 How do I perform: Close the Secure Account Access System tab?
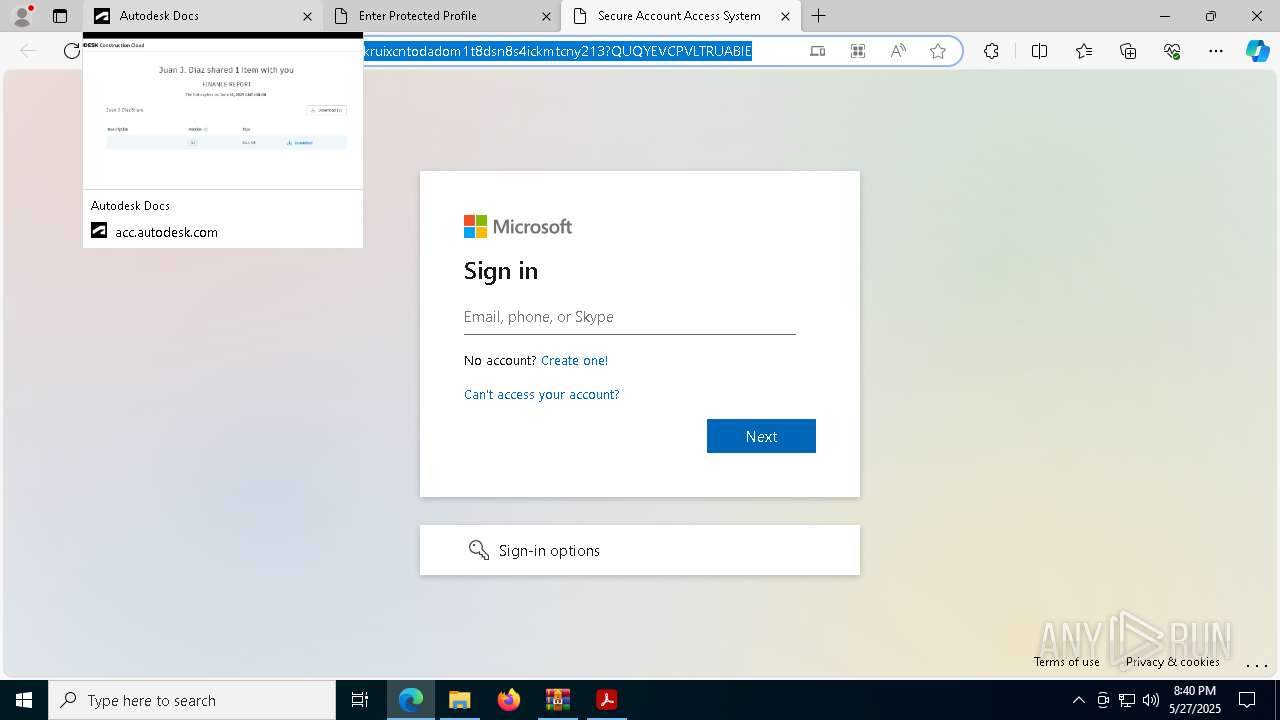pos(785,16)
